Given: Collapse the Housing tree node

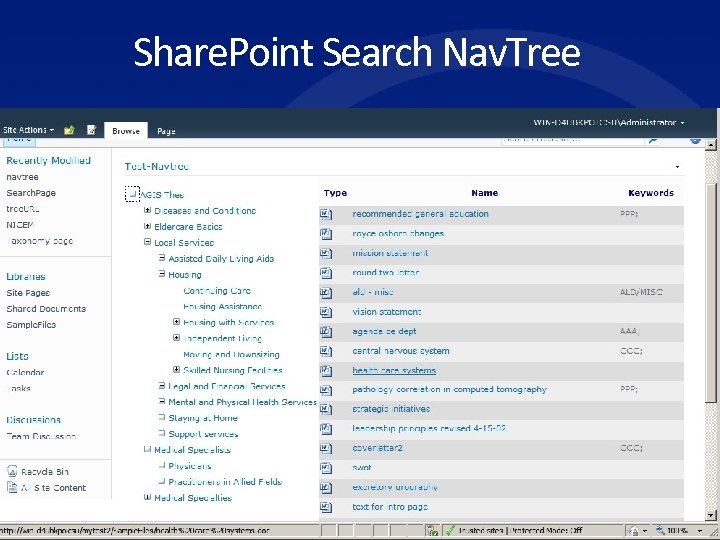Looking at the screenshot, I should pos(162,274).
